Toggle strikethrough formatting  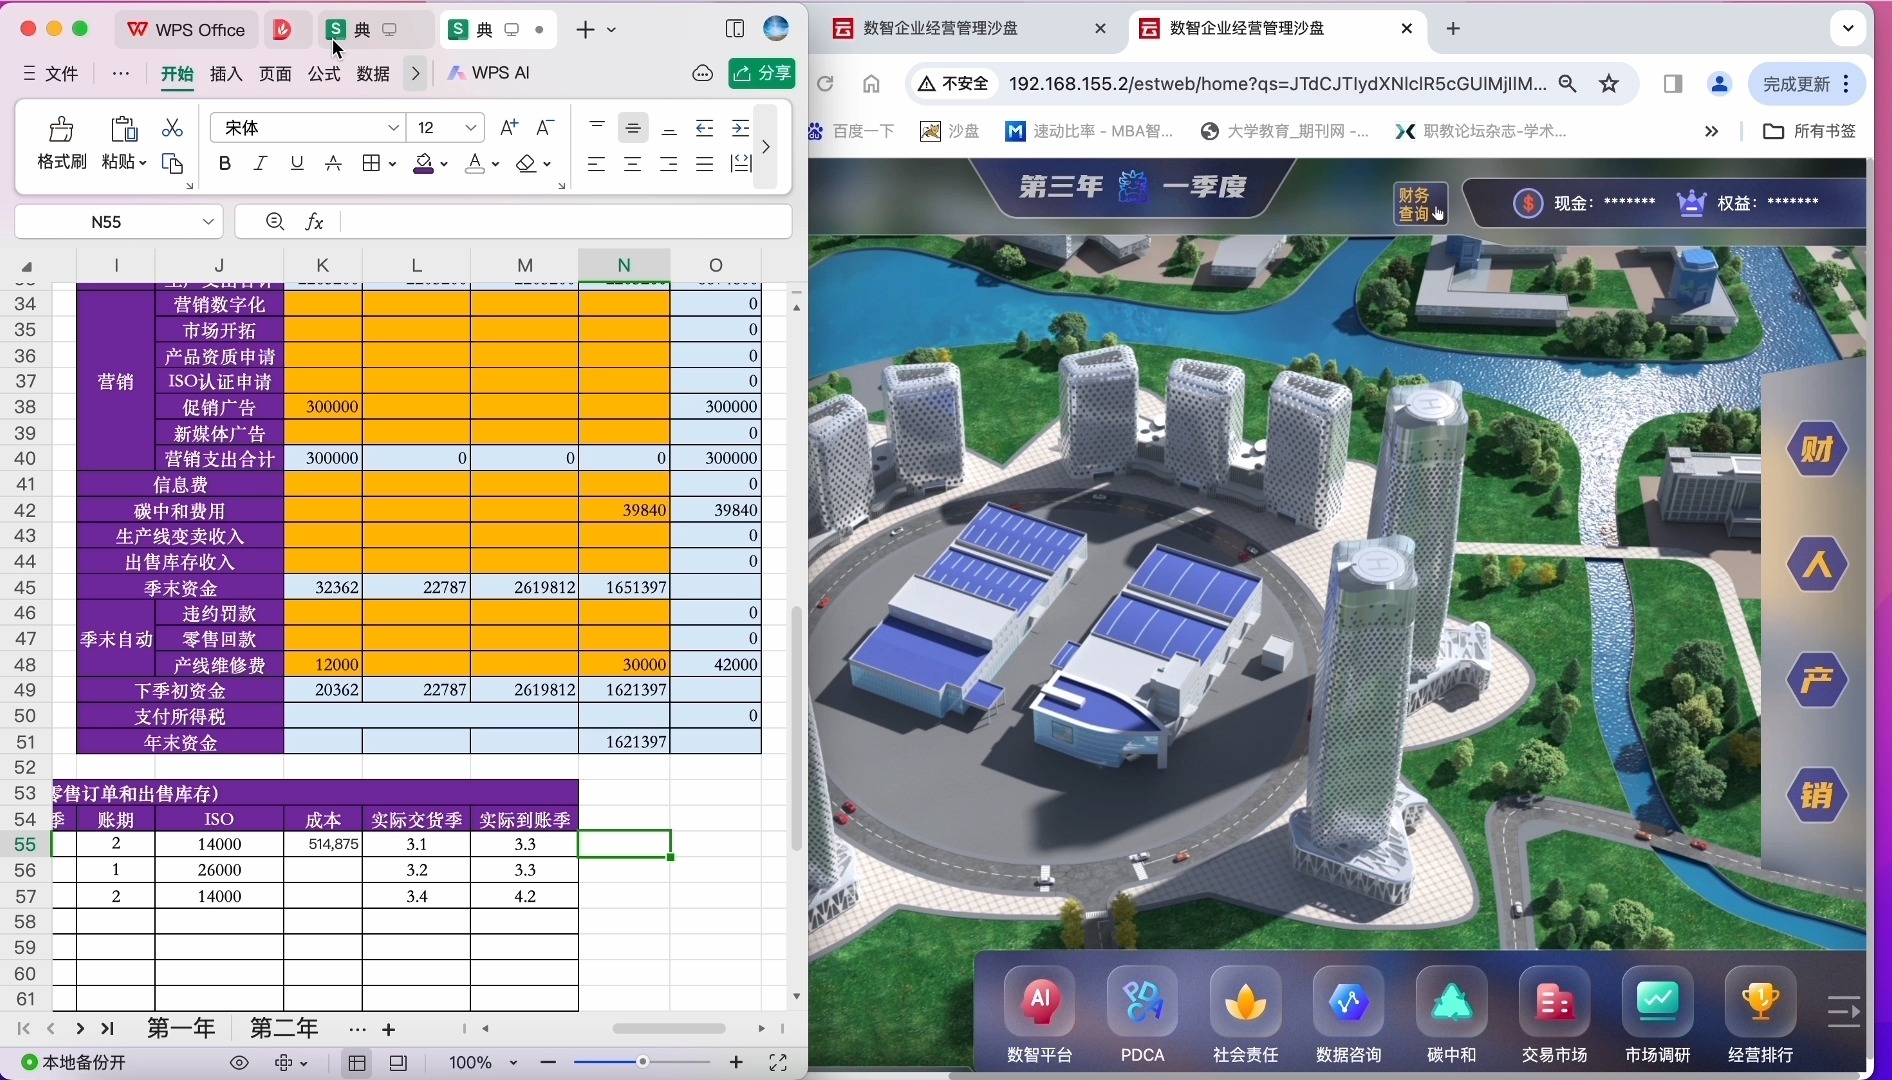click(x=334, y=163)
